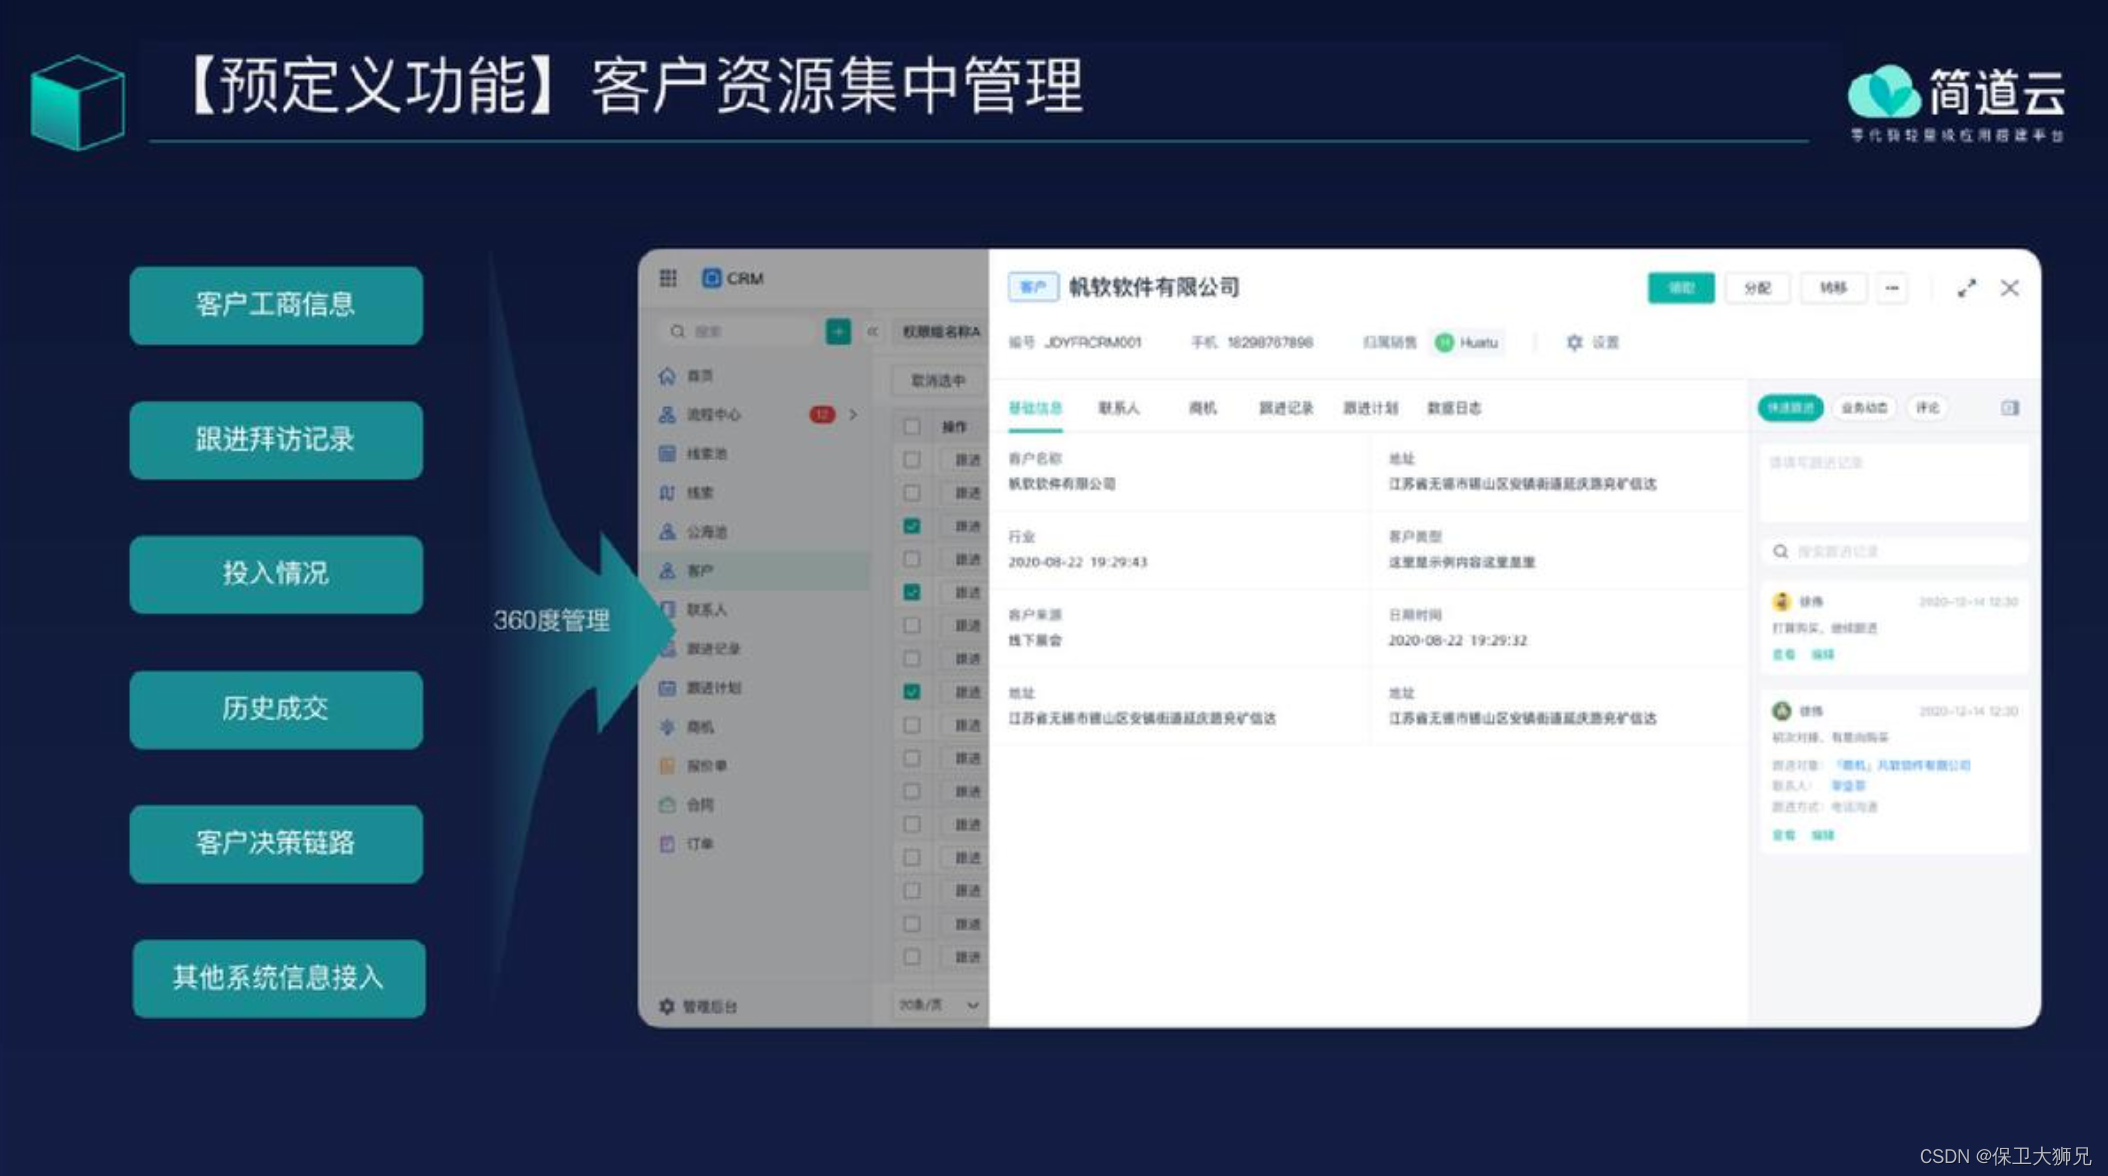
Task: Focus the quick follow-up text area
Action: pos(1894,484)
